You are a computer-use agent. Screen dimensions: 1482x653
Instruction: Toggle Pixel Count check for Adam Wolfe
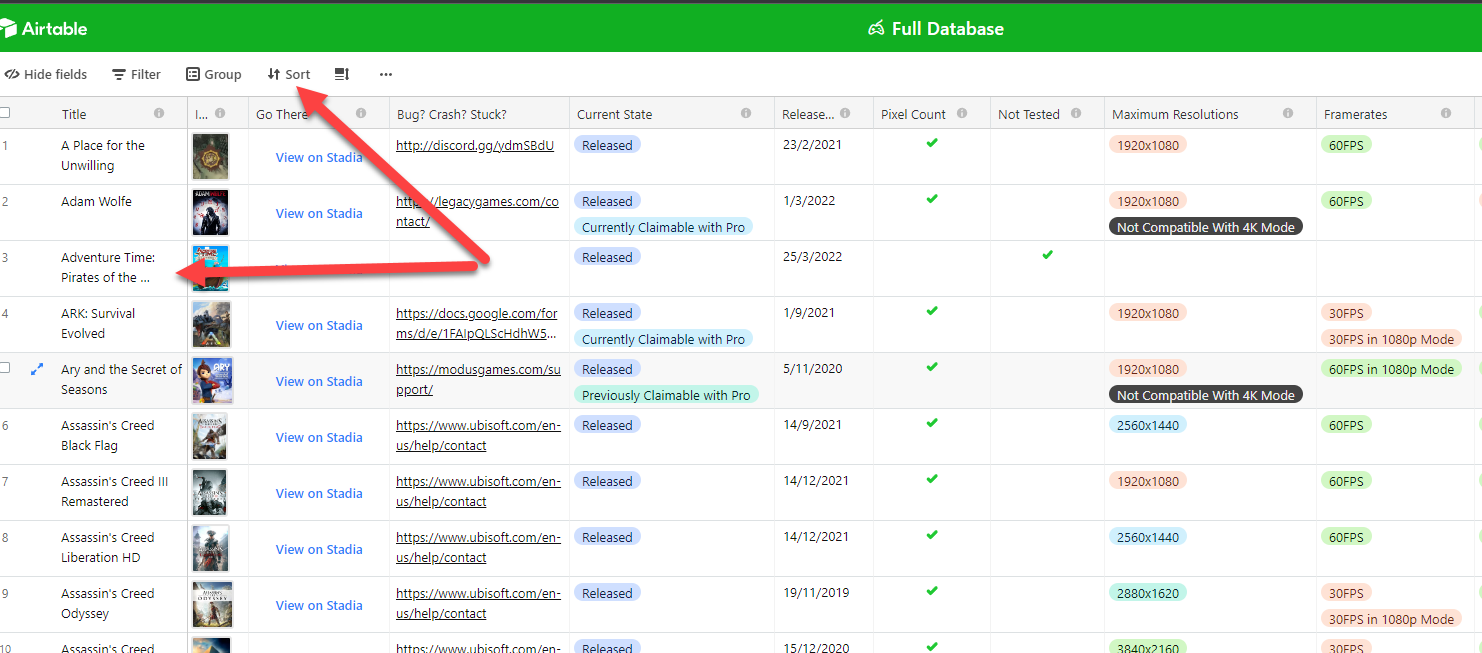[x=932, y=199]
